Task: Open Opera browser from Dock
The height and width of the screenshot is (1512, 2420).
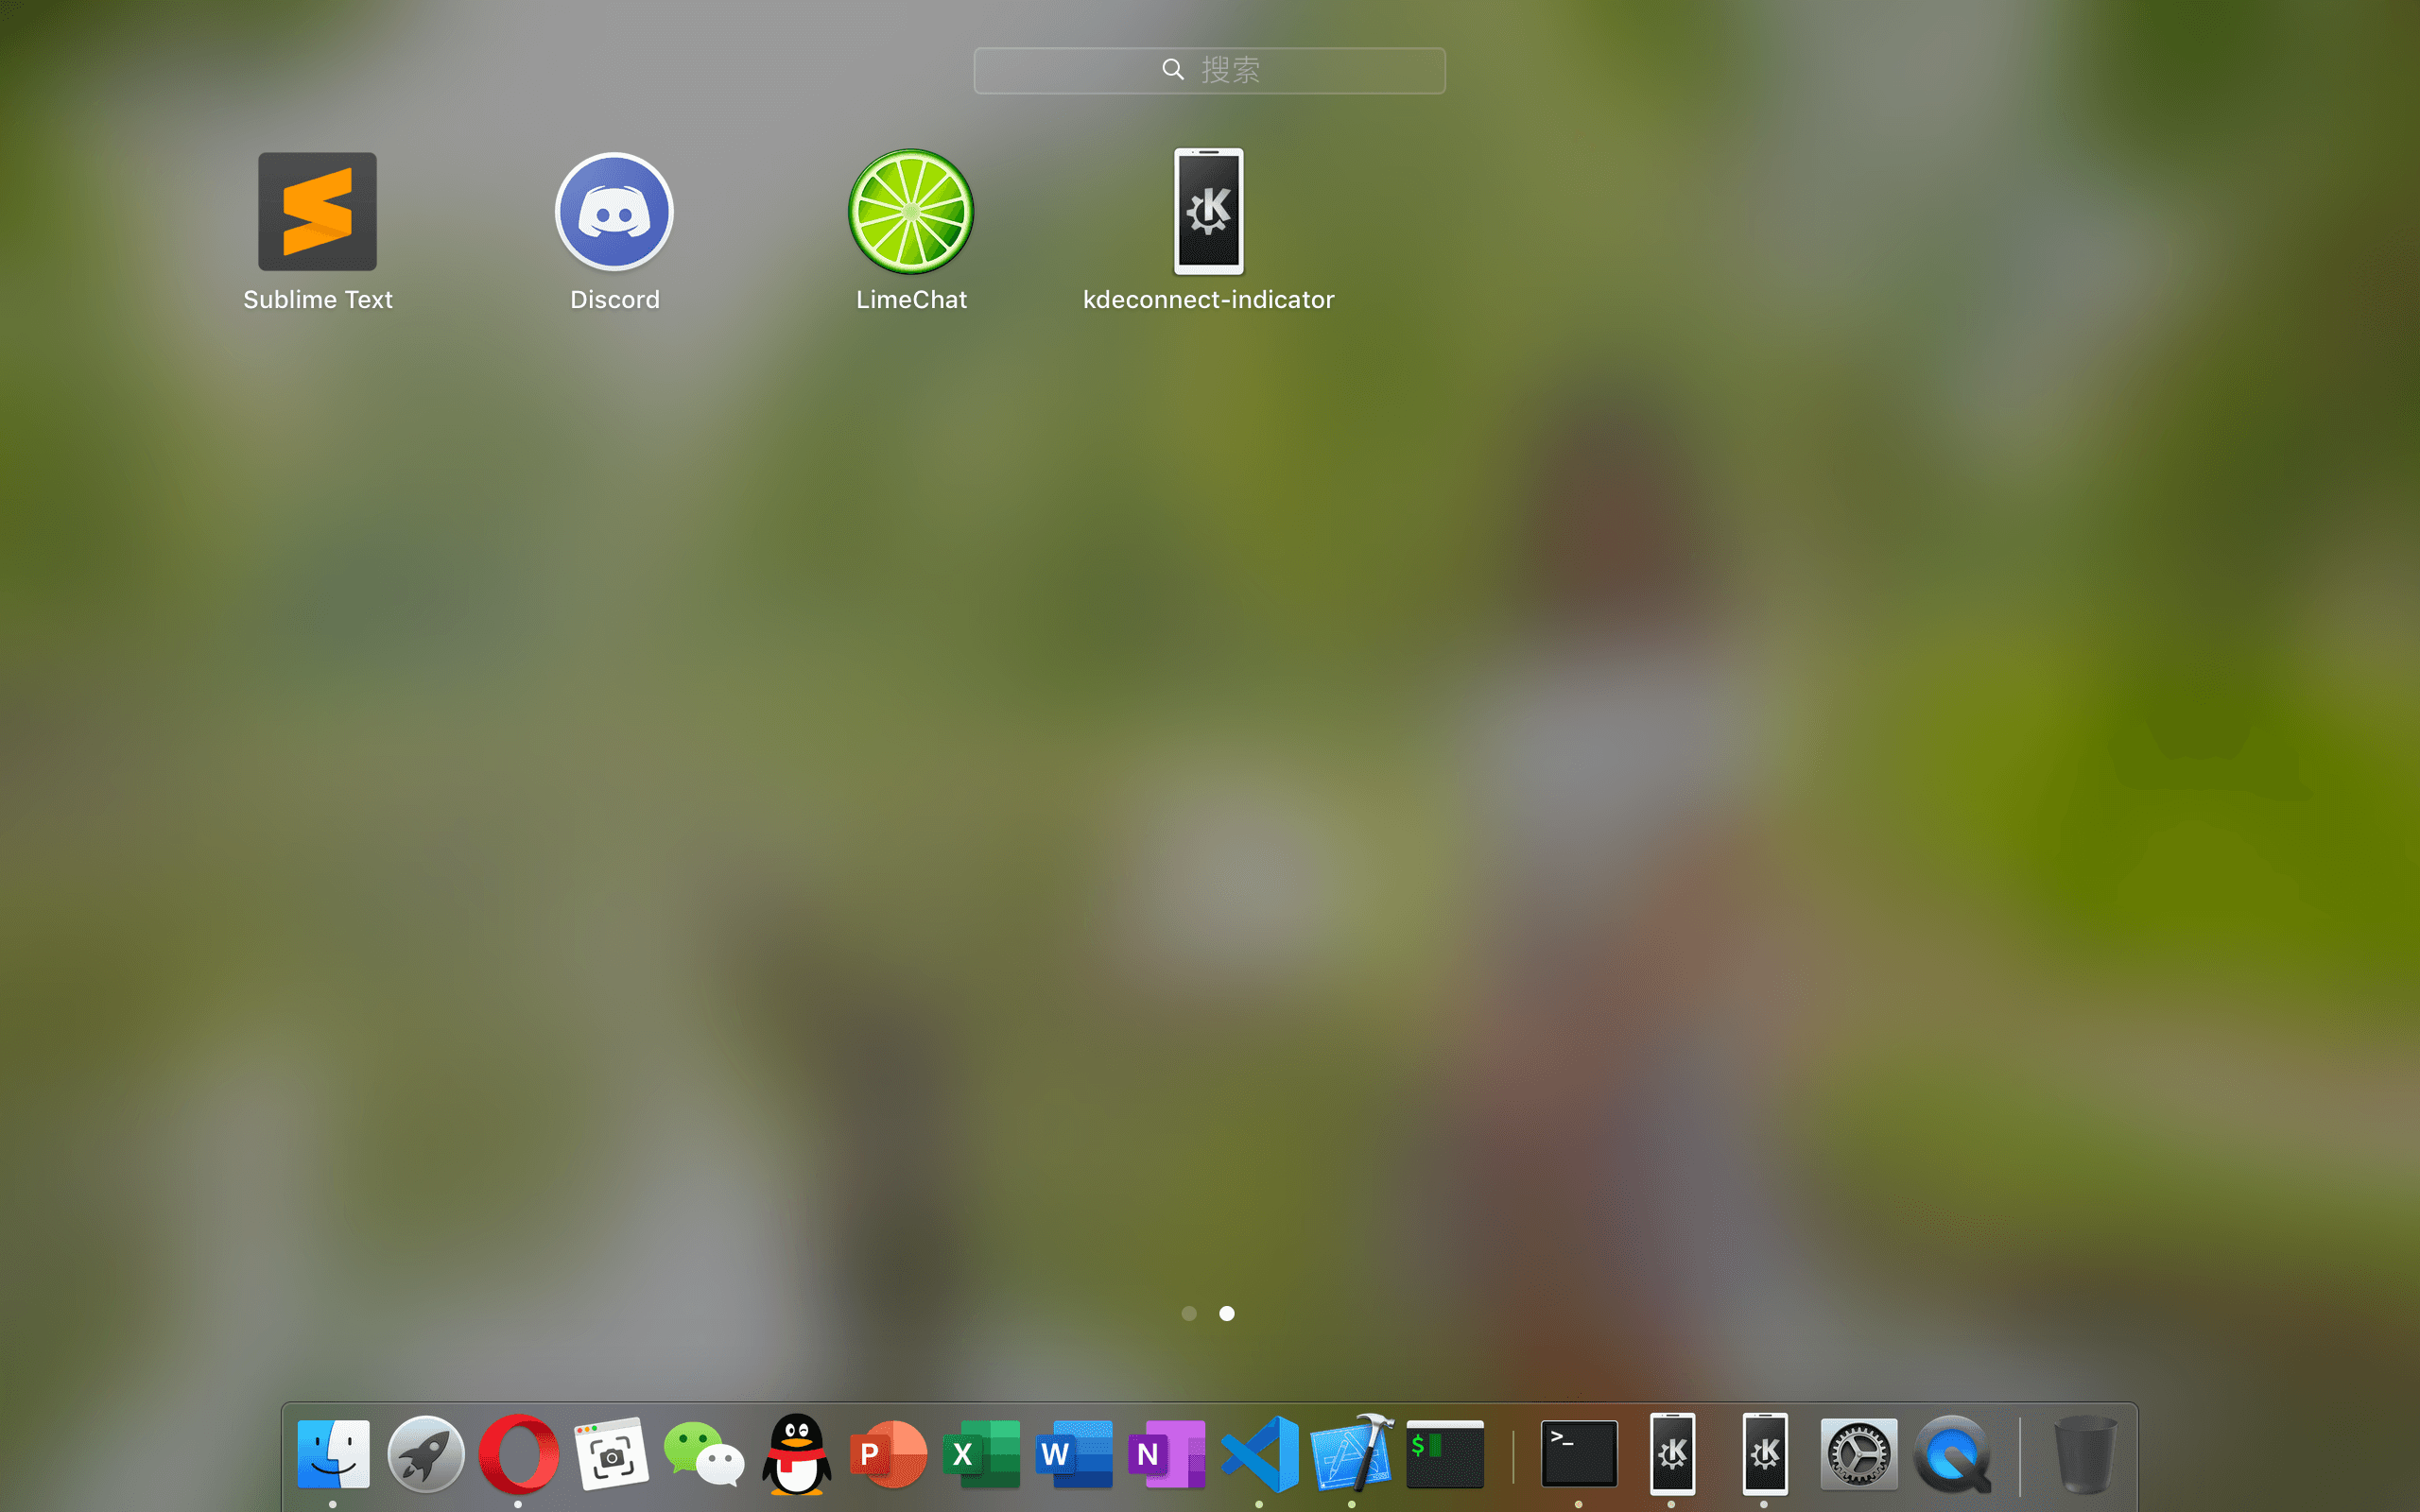Action: (518, 1454)
